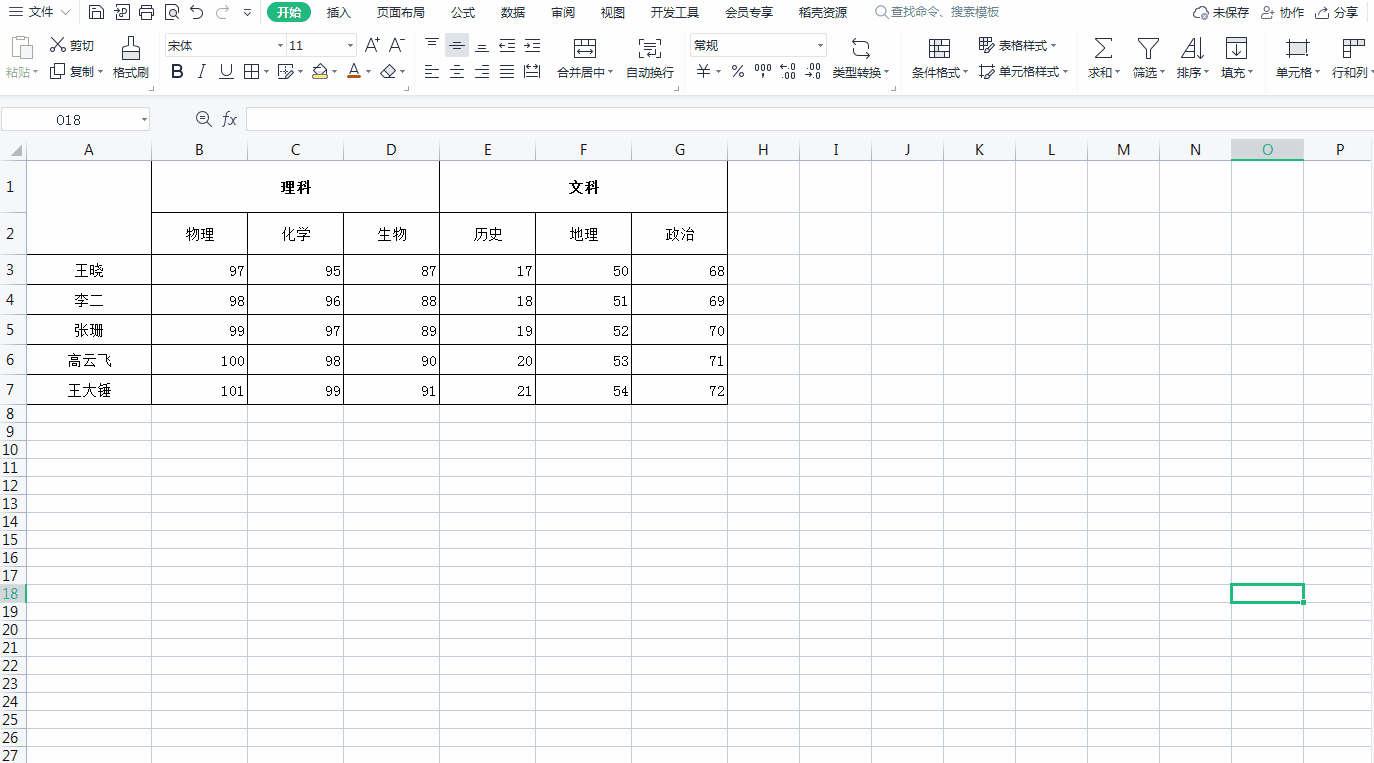Click the Paste (粘贴) clipboard icon
This screenshot has width=1374, height=763.
pyautogui.click(x=20, y=47)
